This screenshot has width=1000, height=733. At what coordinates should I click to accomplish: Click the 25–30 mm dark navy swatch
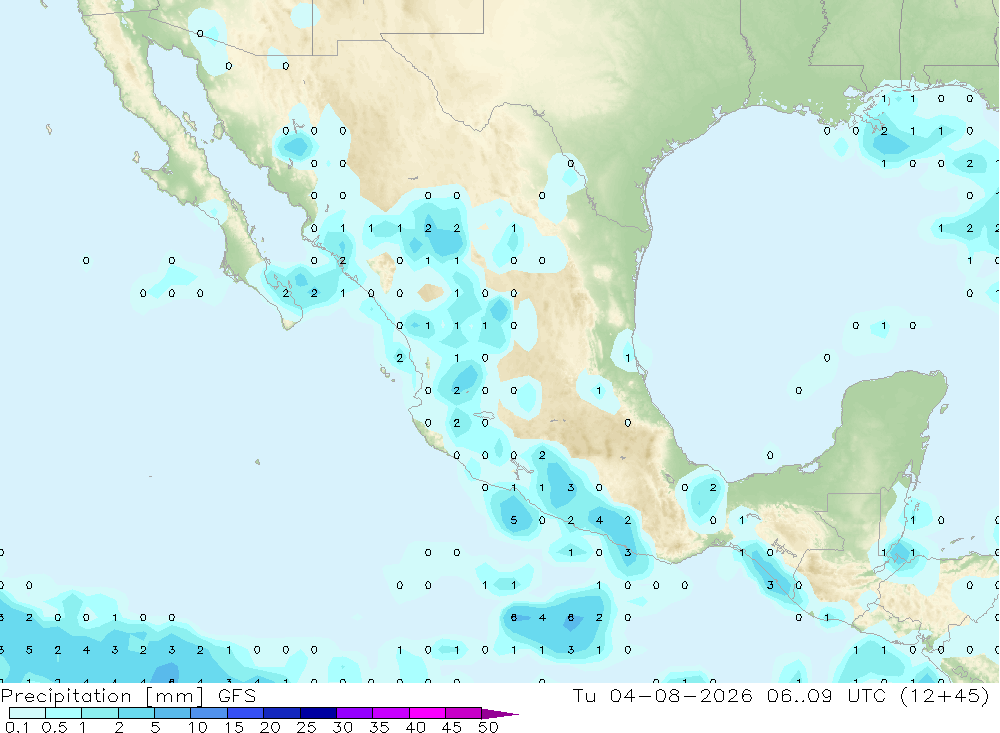point(318,713)
